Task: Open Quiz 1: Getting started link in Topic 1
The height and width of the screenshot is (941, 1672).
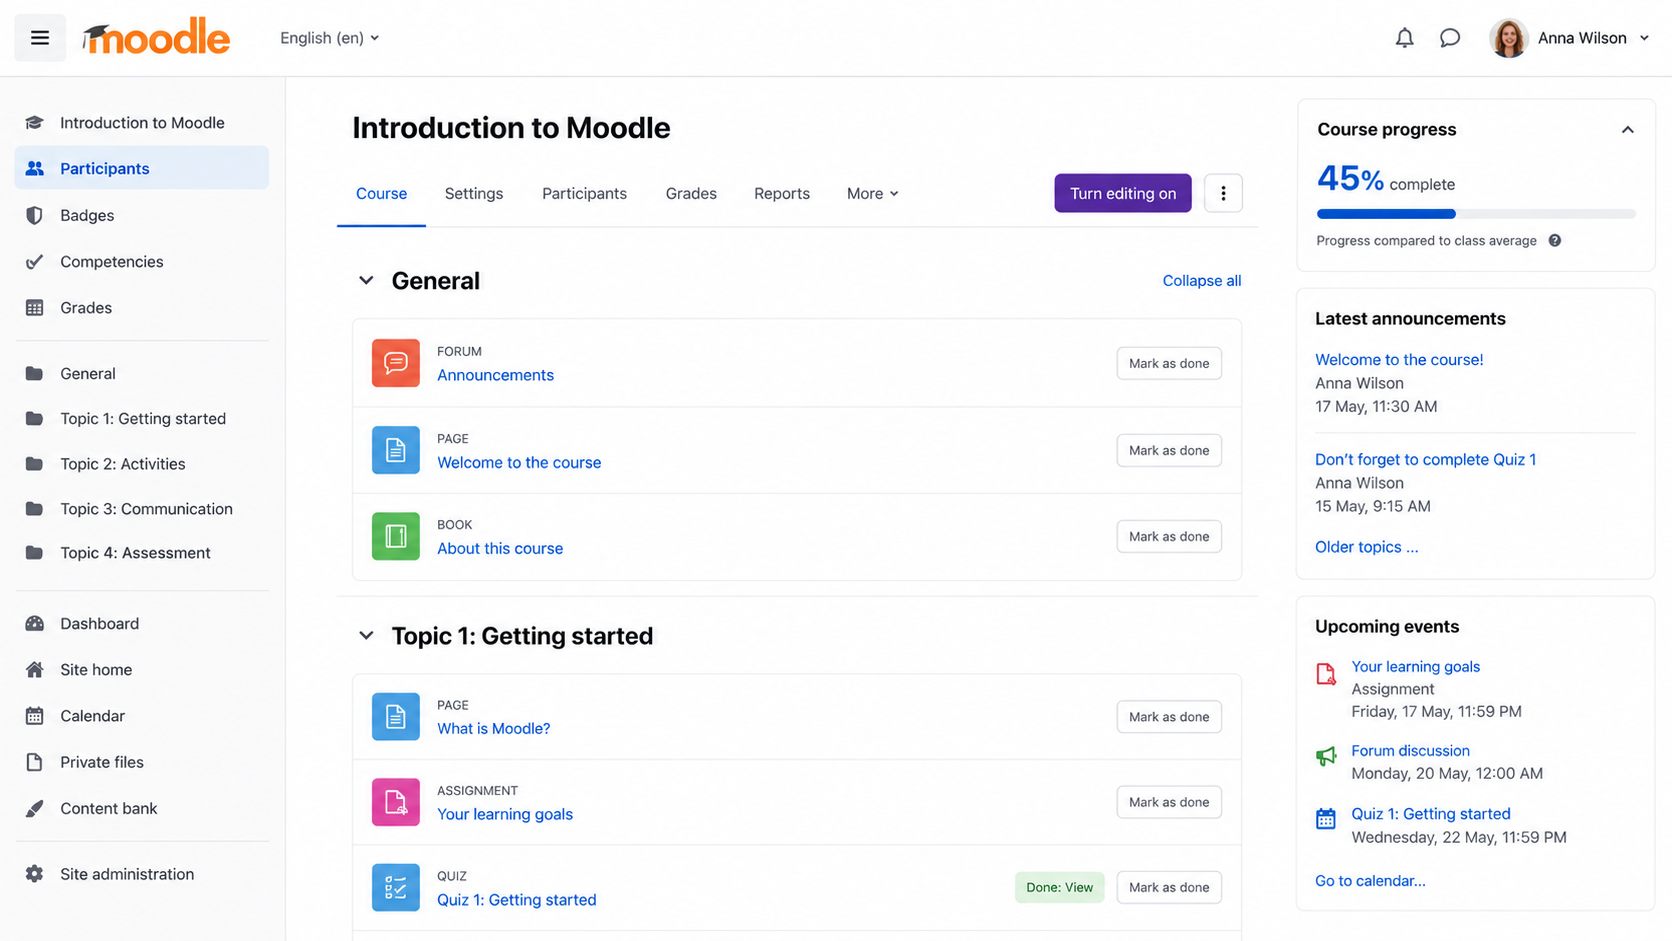Action: tap(516, 900)
